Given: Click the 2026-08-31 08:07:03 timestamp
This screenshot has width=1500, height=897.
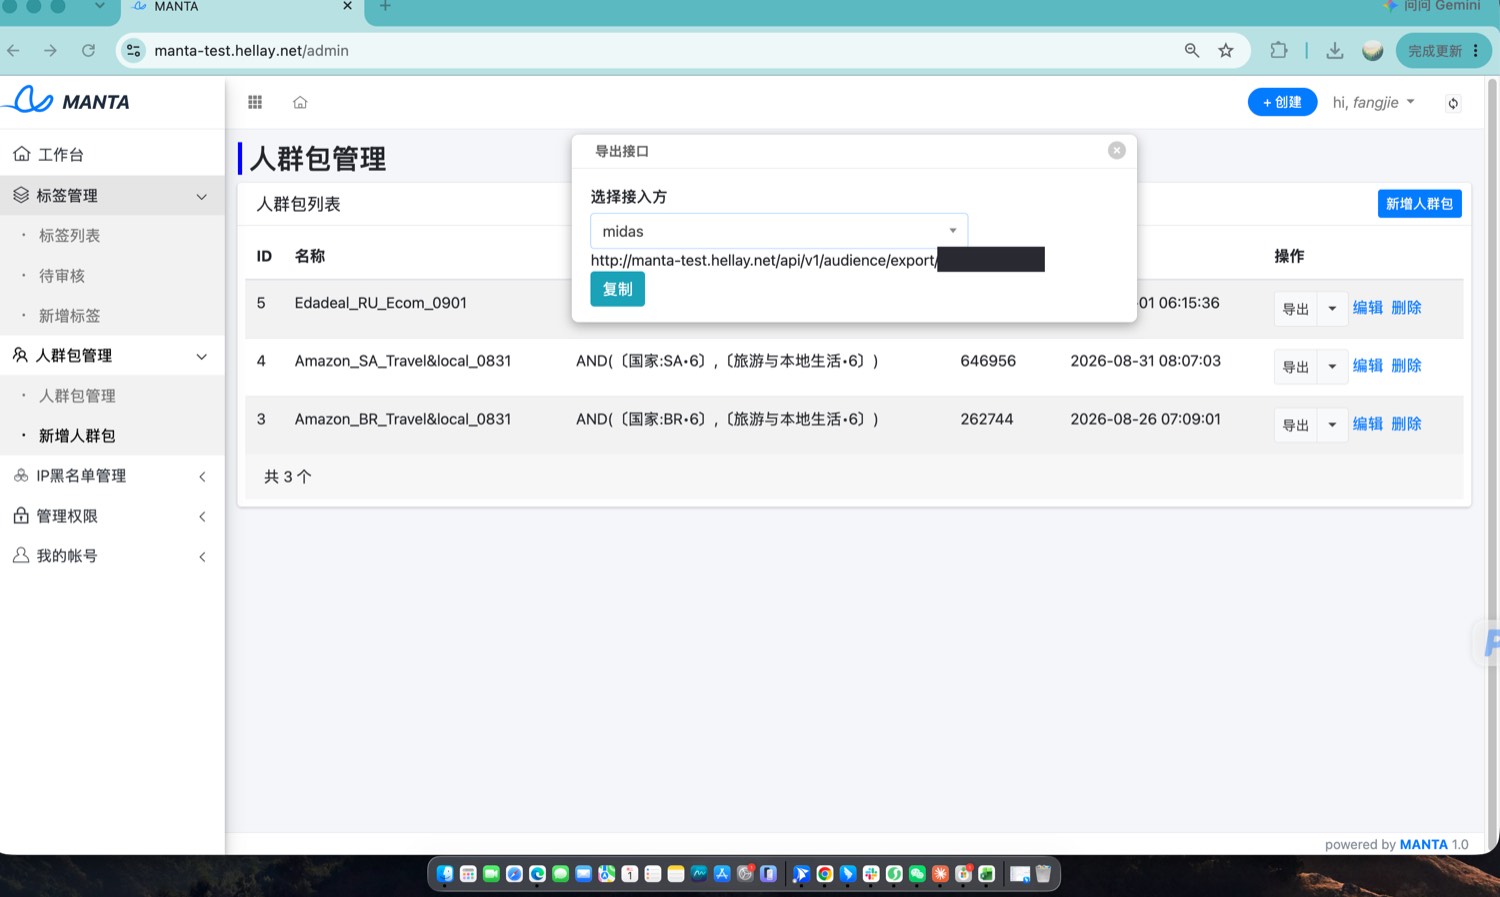Looking at the screenshot, I should click(1145, 360).
